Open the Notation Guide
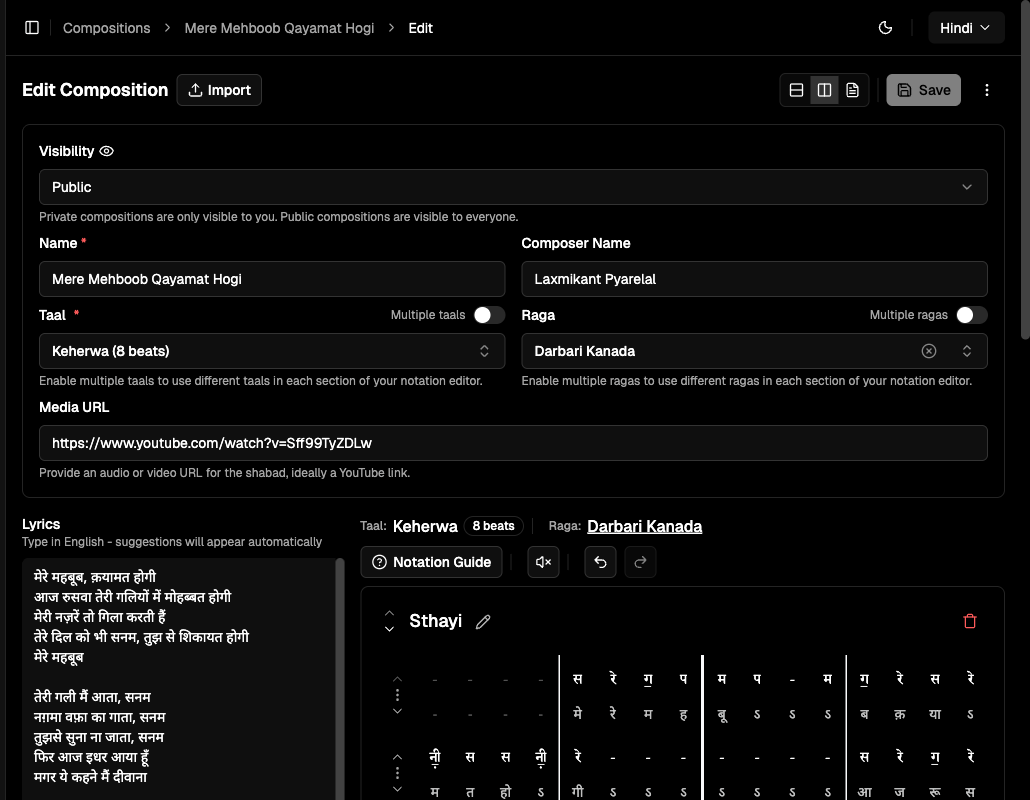1030x800 pixels. [x=431, y=561]
